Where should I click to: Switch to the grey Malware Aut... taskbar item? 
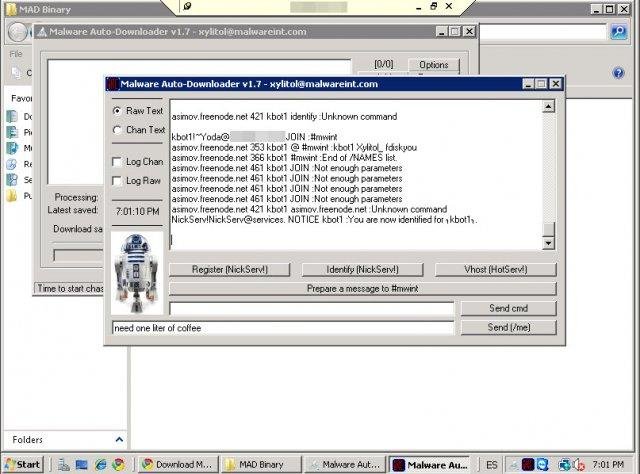pyautogui.click(x=345, y=465)
